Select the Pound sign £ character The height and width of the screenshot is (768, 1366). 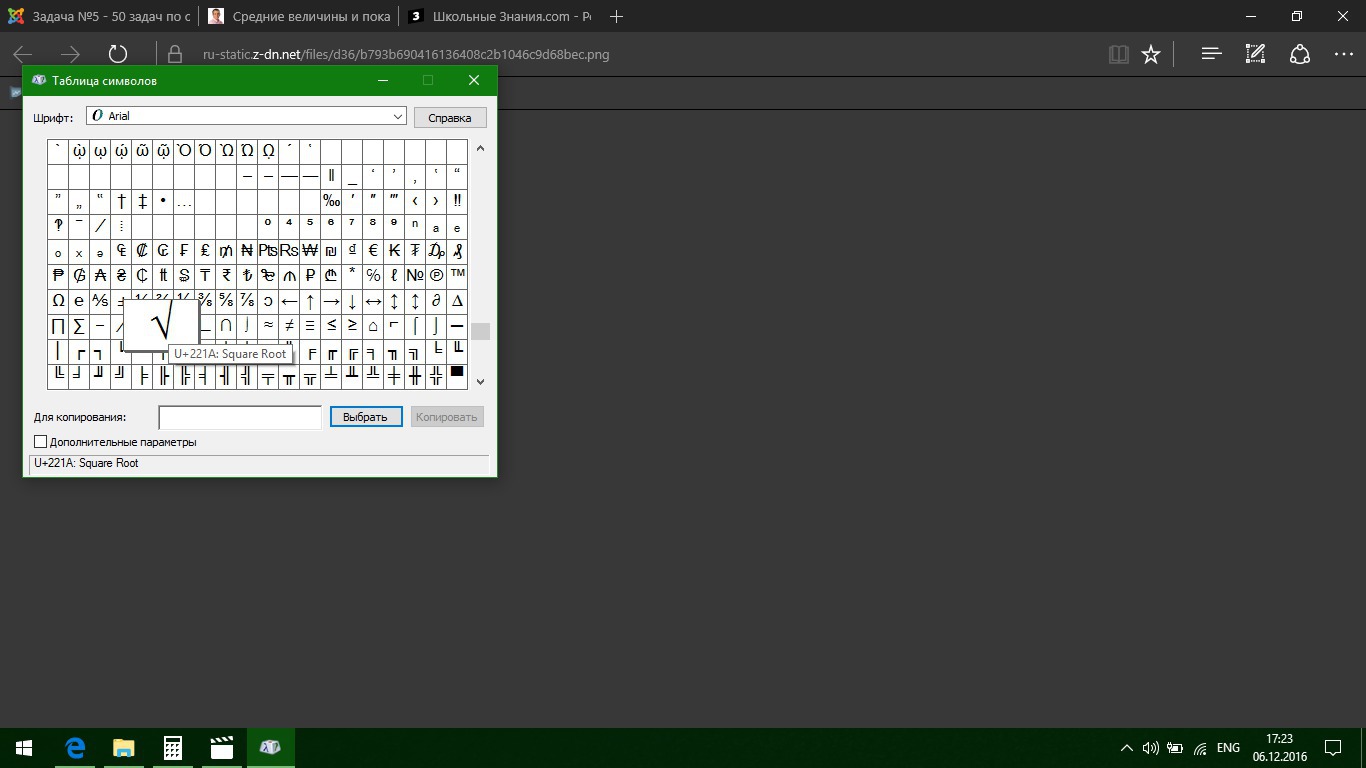205,251
